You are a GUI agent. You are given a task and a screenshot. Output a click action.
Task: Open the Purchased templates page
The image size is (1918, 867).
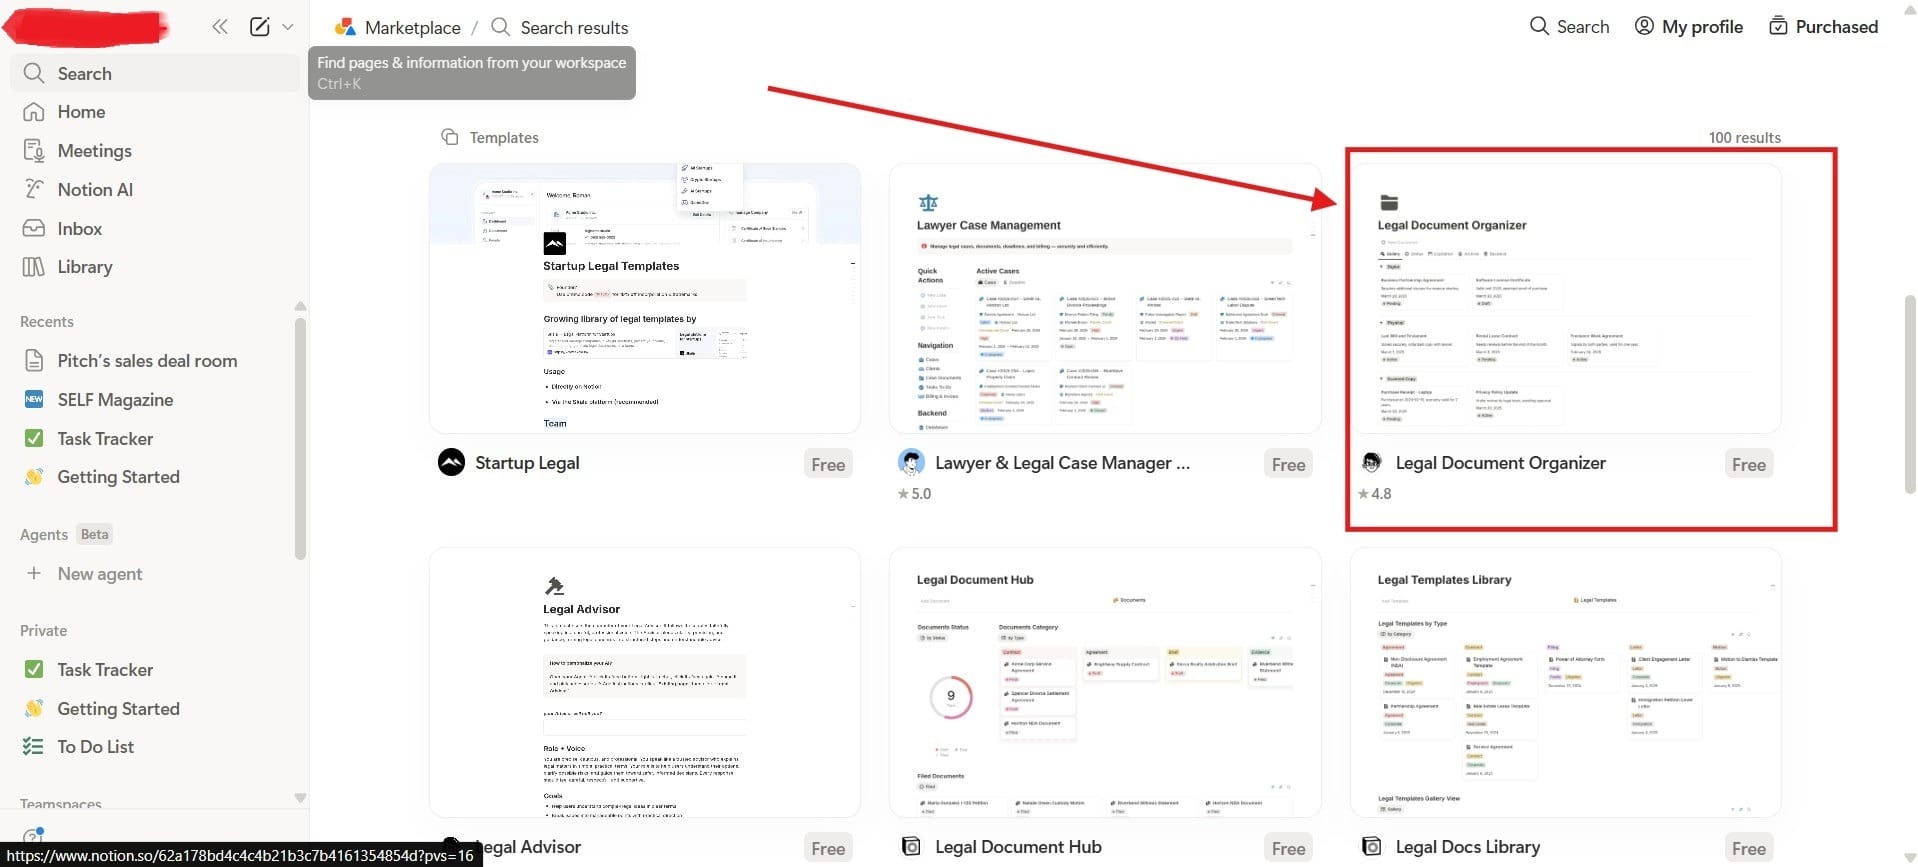[x=1823, y=27]
